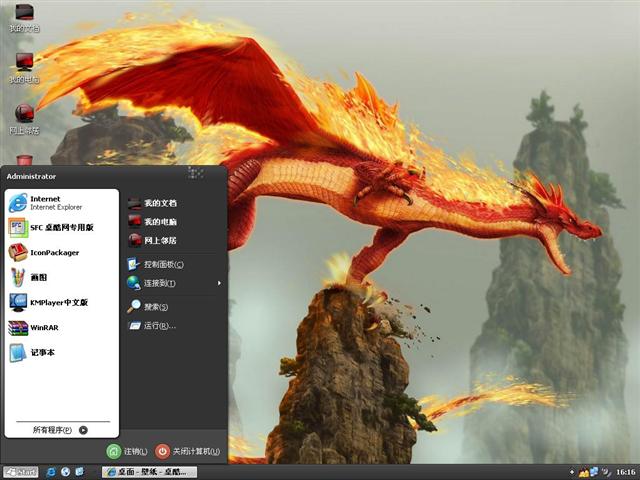The height and width of the screenshot is (480, 640).
Task: Click 注销(L) log off button
Action: coord(127,451)
